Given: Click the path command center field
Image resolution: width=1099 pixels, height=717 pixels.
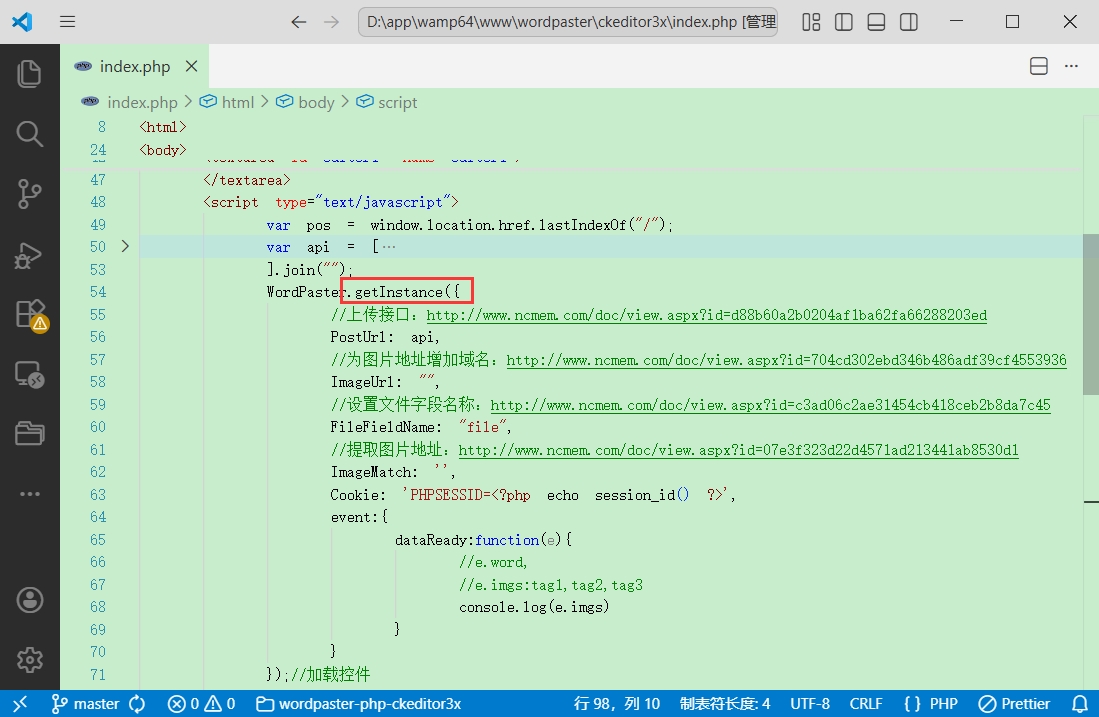Looking at the screenshot, I should pyautogui.click(x=568, y=22).
